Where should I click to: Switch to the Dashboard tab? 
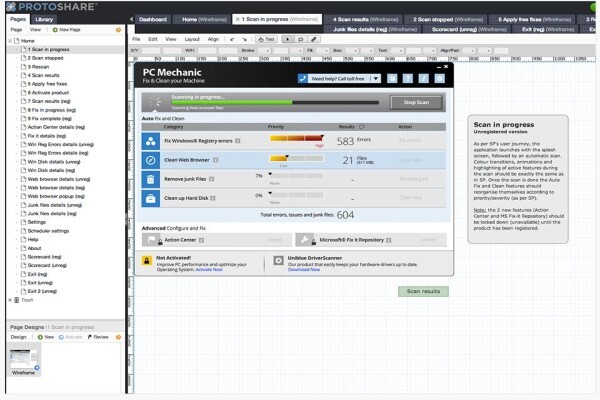(x=153, y=19)
